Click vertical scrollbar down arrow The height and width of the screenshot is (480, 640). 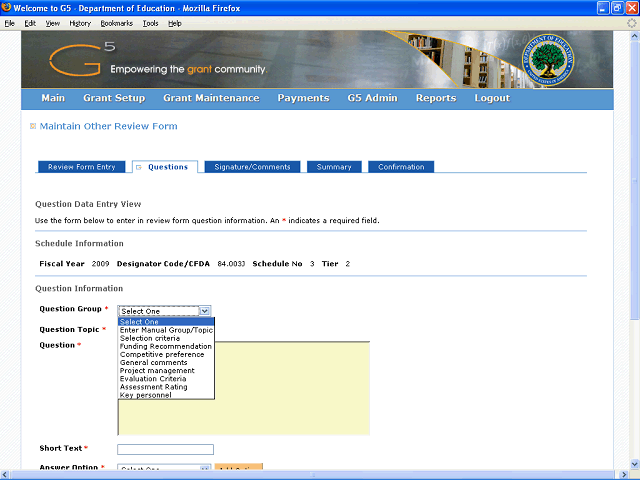(x=634, y=464)
